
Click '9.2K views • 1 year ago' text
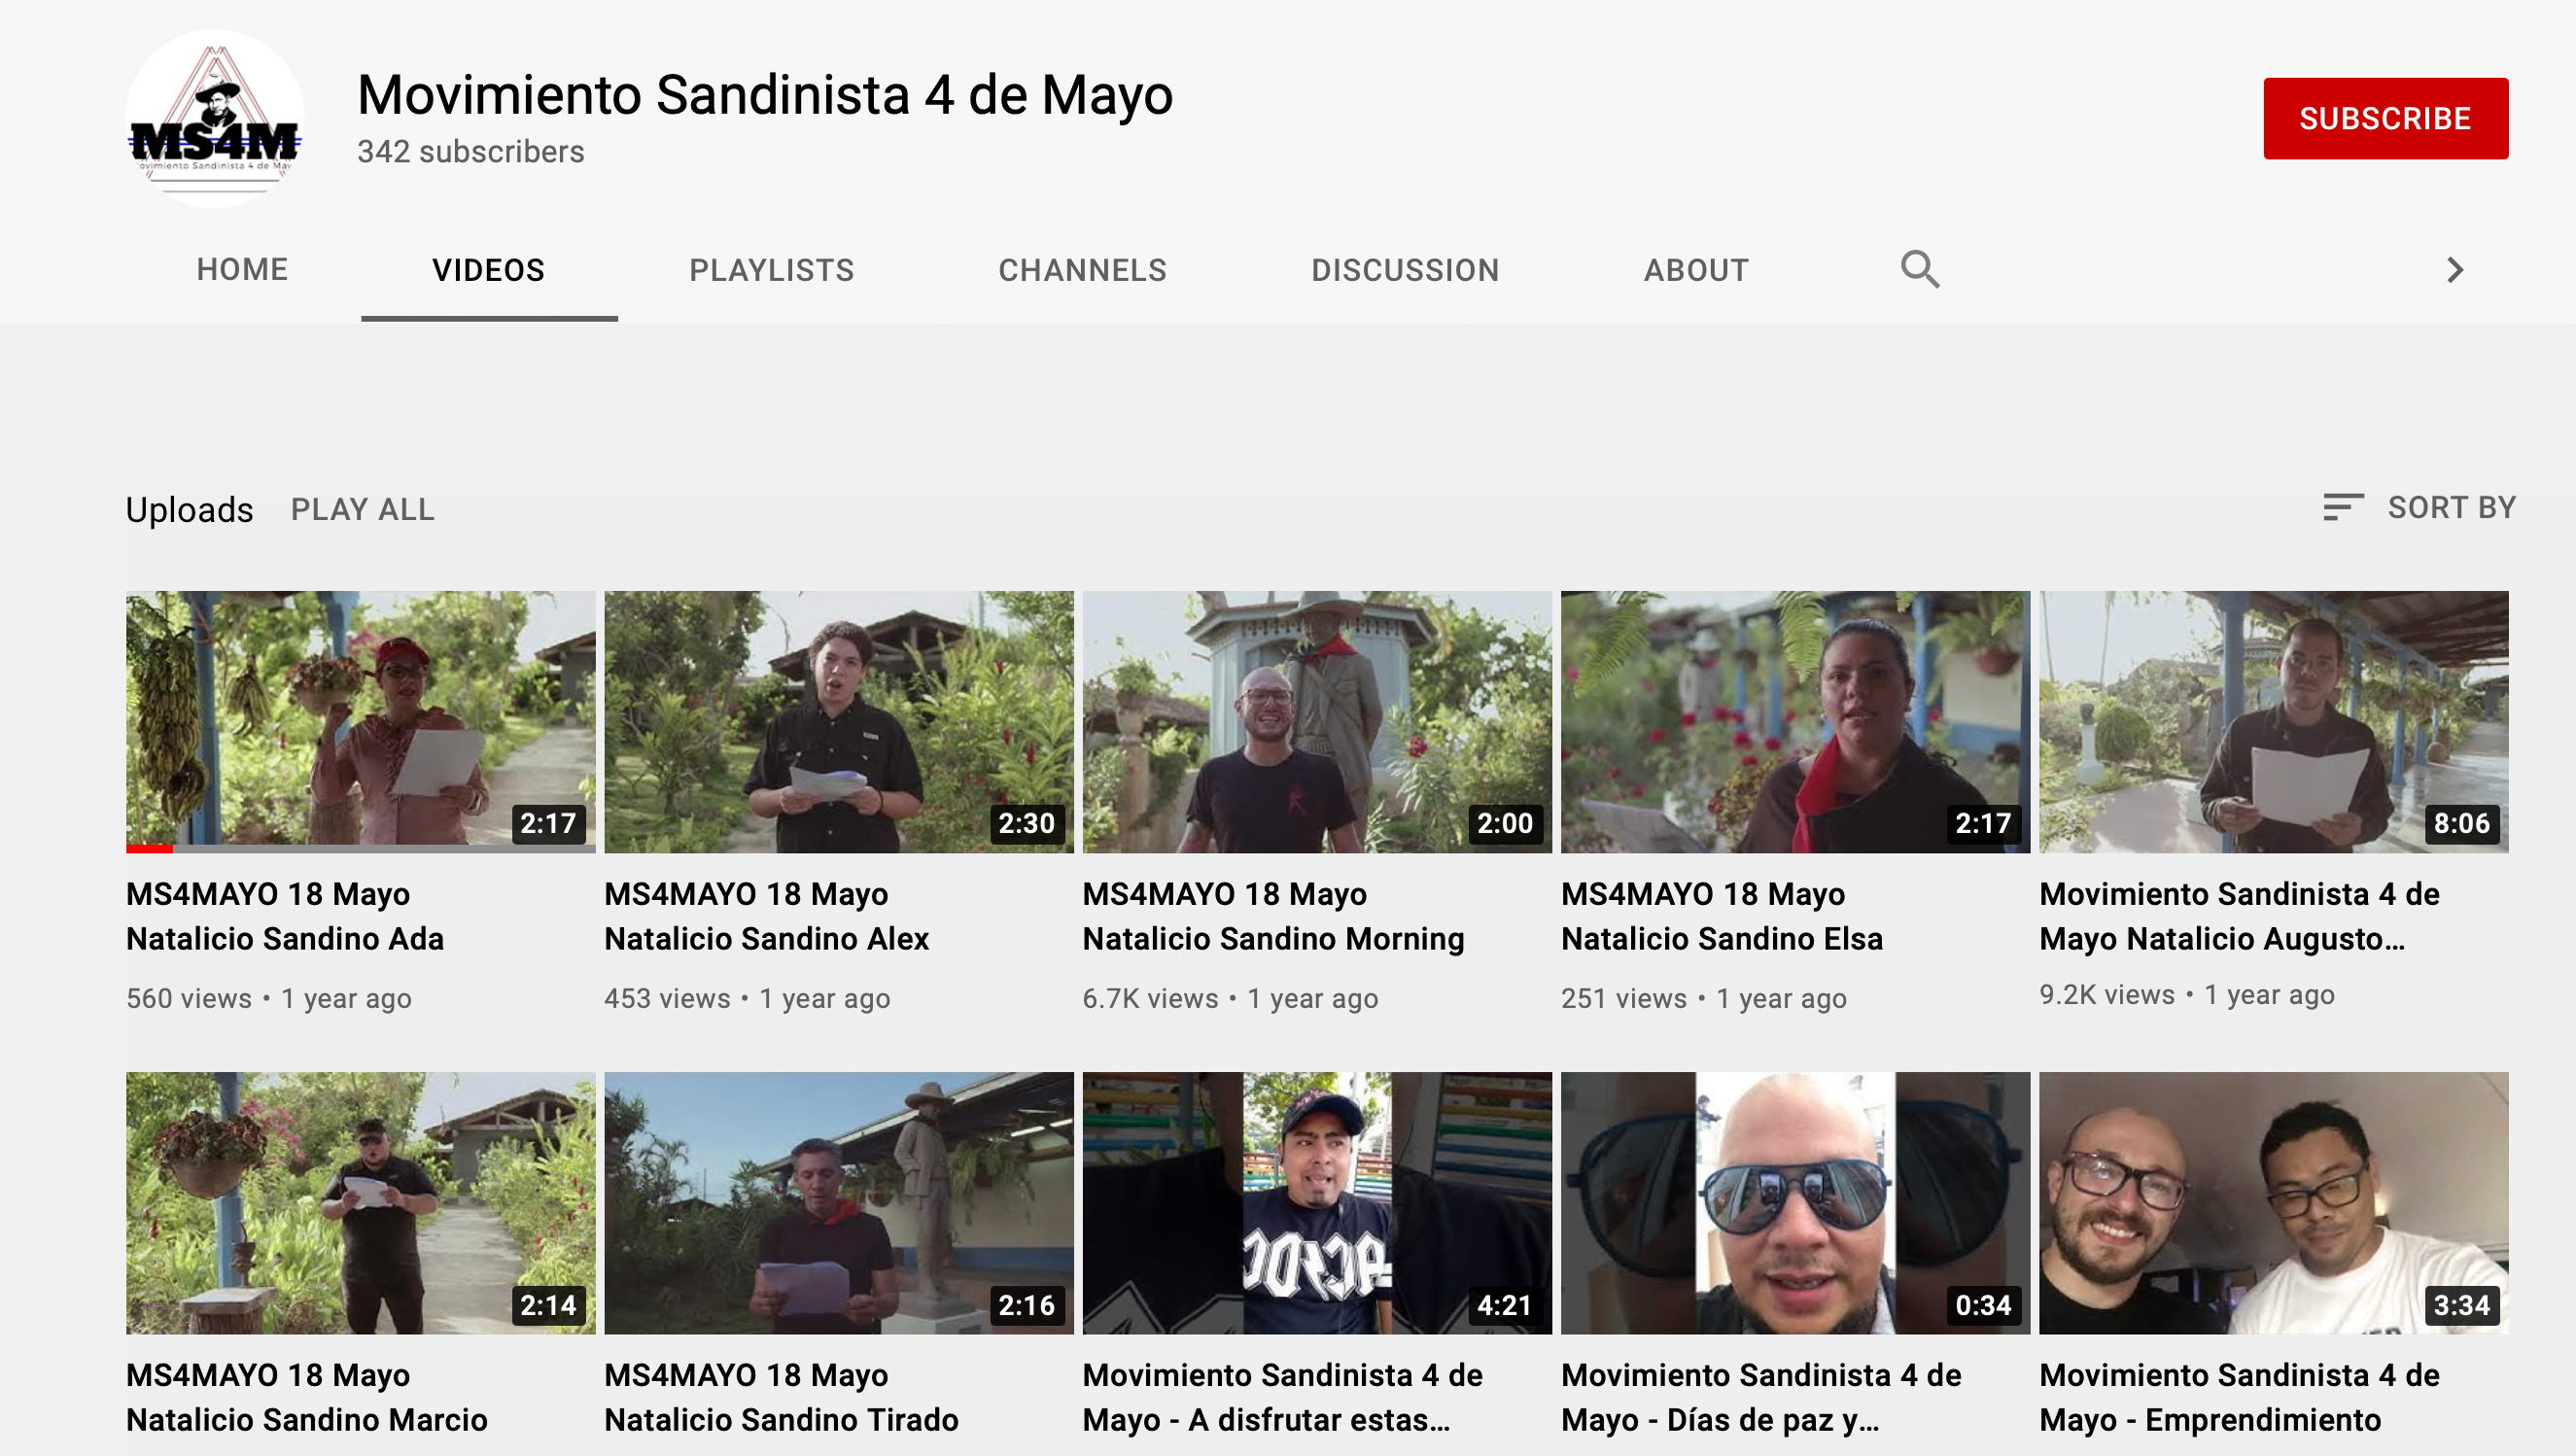[x=2187, y=994]
